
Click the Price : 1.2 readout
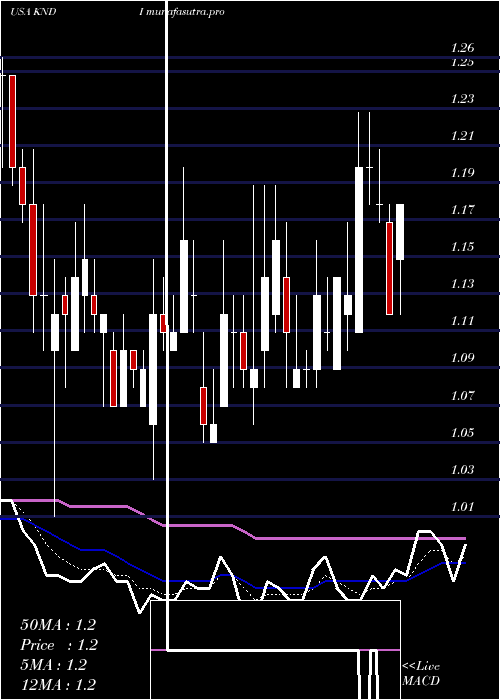coord(59,645)
